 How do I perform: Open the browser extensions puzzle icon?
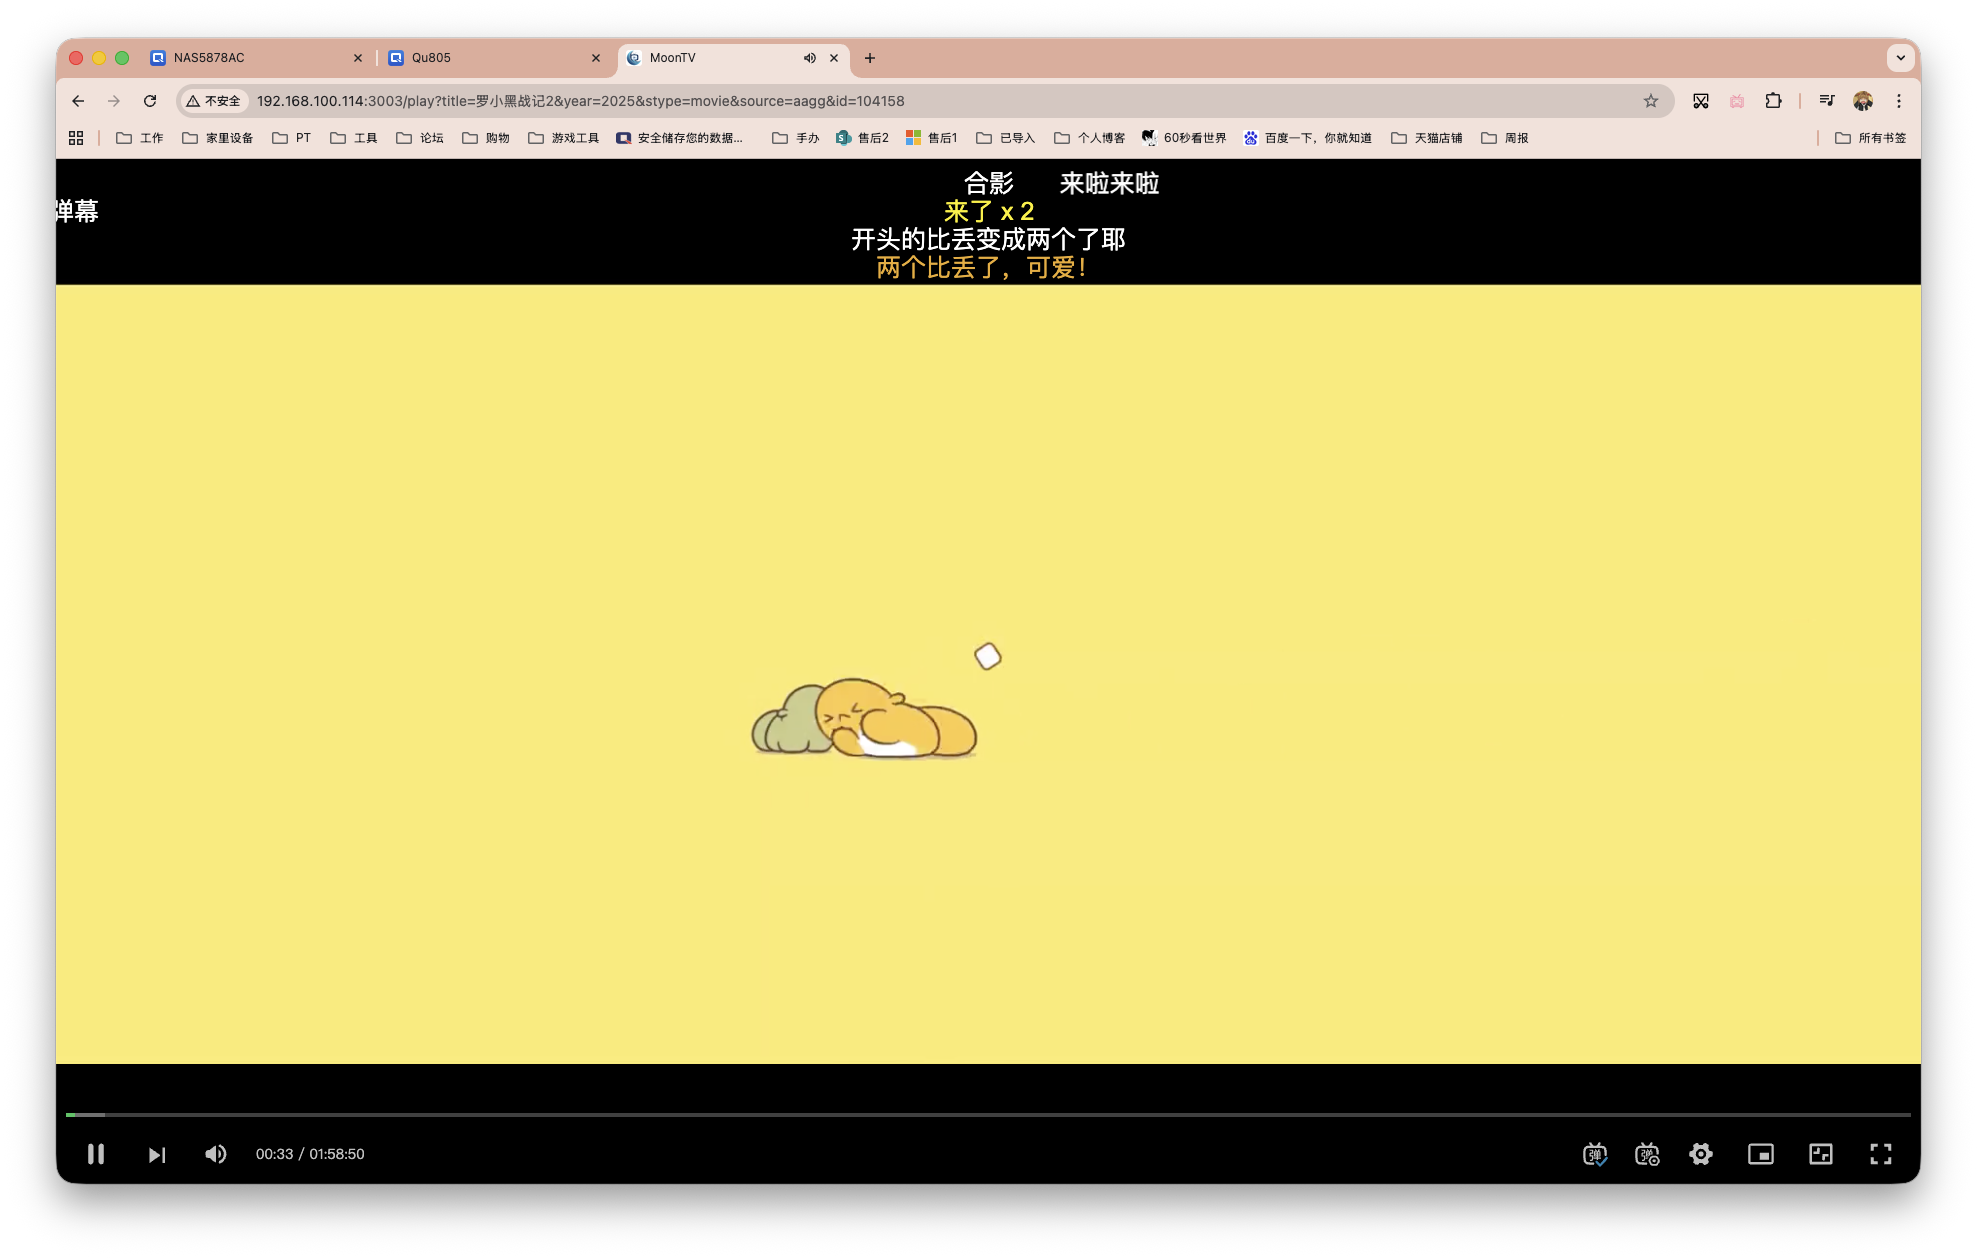(x=1774, y=100)
